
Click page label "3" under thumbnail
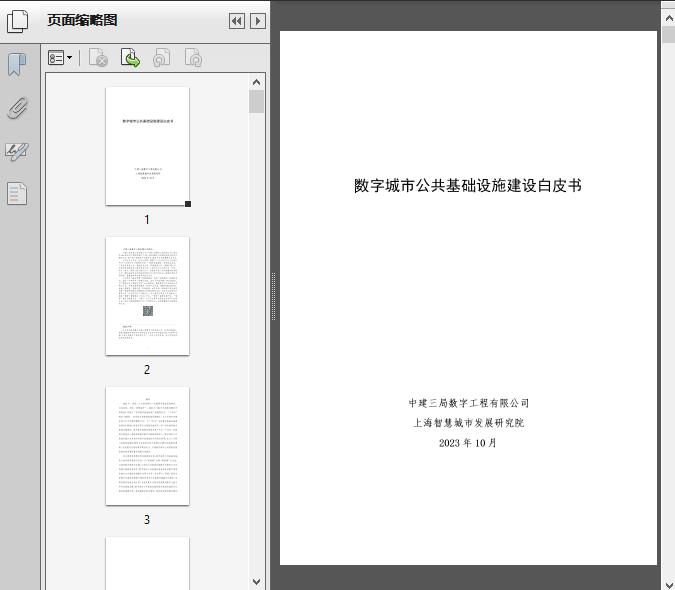coord(147,520)
